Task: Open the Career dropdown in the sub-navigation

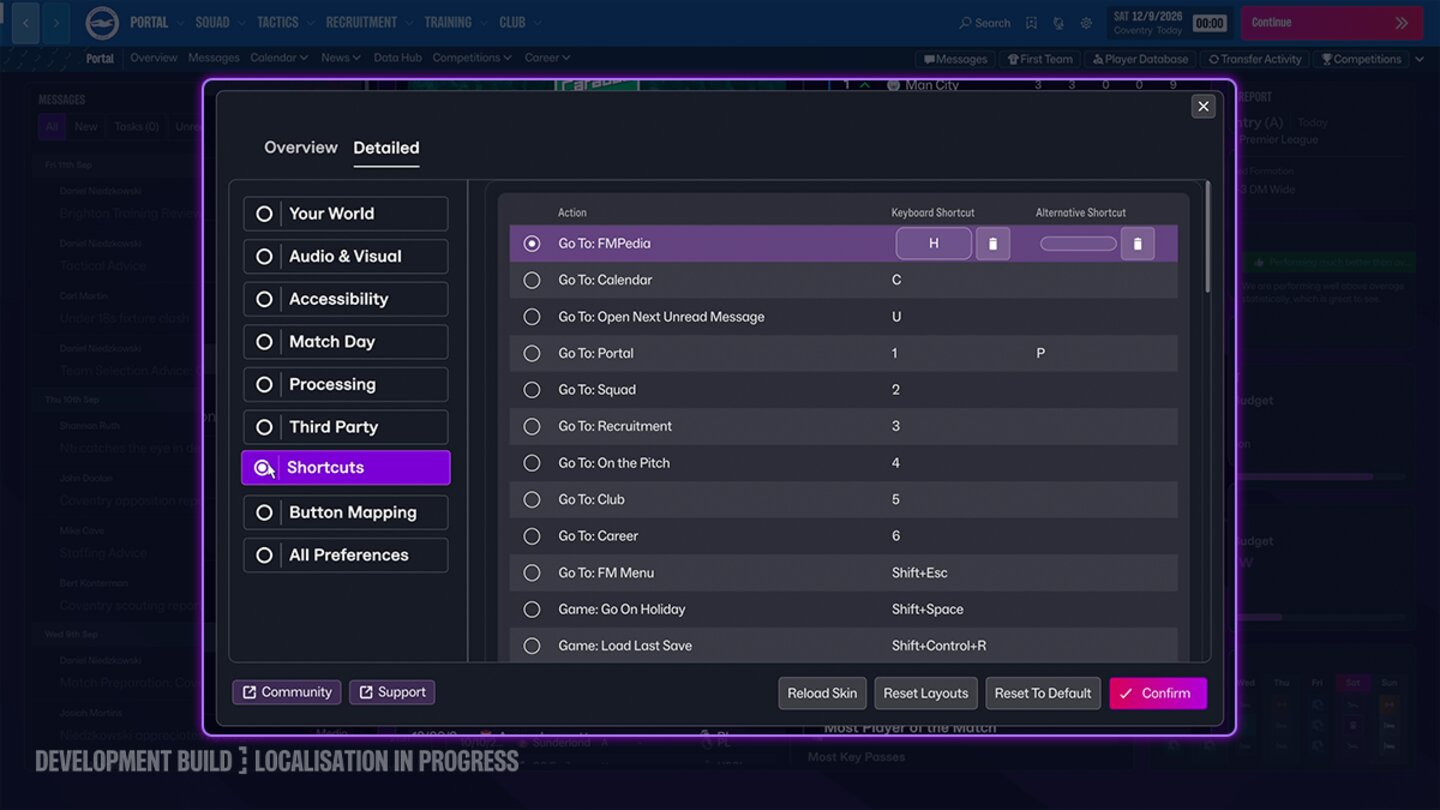Action: coord(547,58)
